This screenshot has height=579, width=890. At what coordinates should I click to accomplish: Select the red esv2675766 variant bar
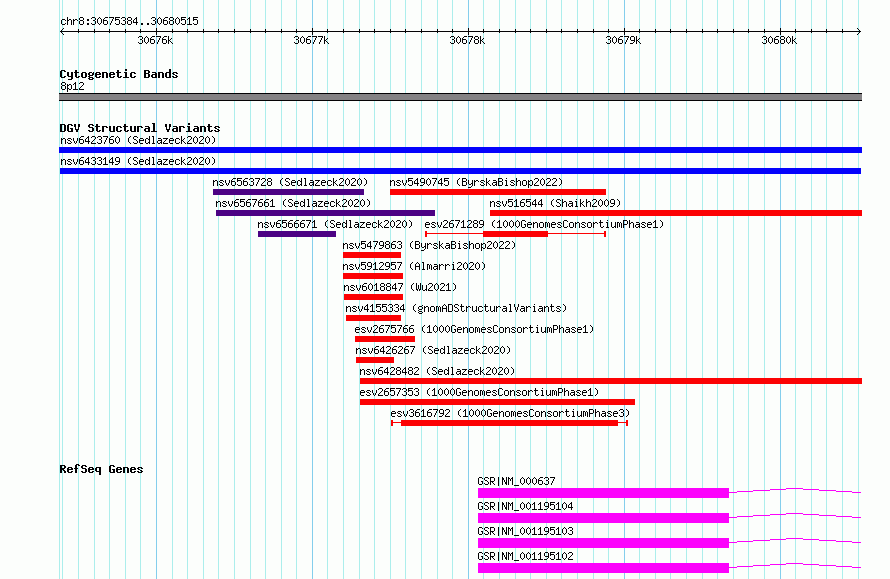385,339
